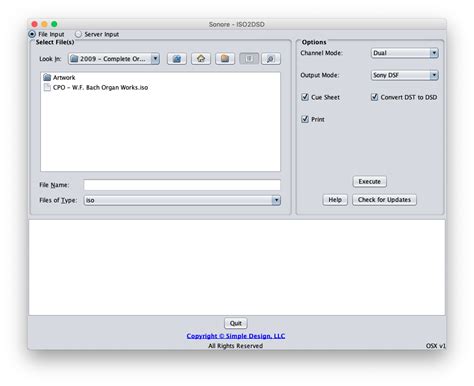Click Check for Updates button
Screen dimensions: 474x386
384,200
